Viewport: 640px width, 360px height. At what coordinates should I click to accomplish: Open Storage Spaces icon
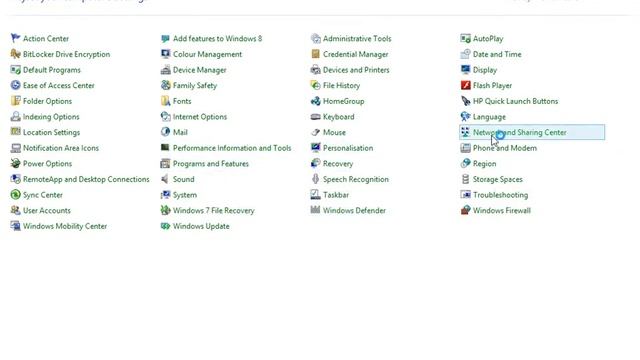click(x=465, y=179)
